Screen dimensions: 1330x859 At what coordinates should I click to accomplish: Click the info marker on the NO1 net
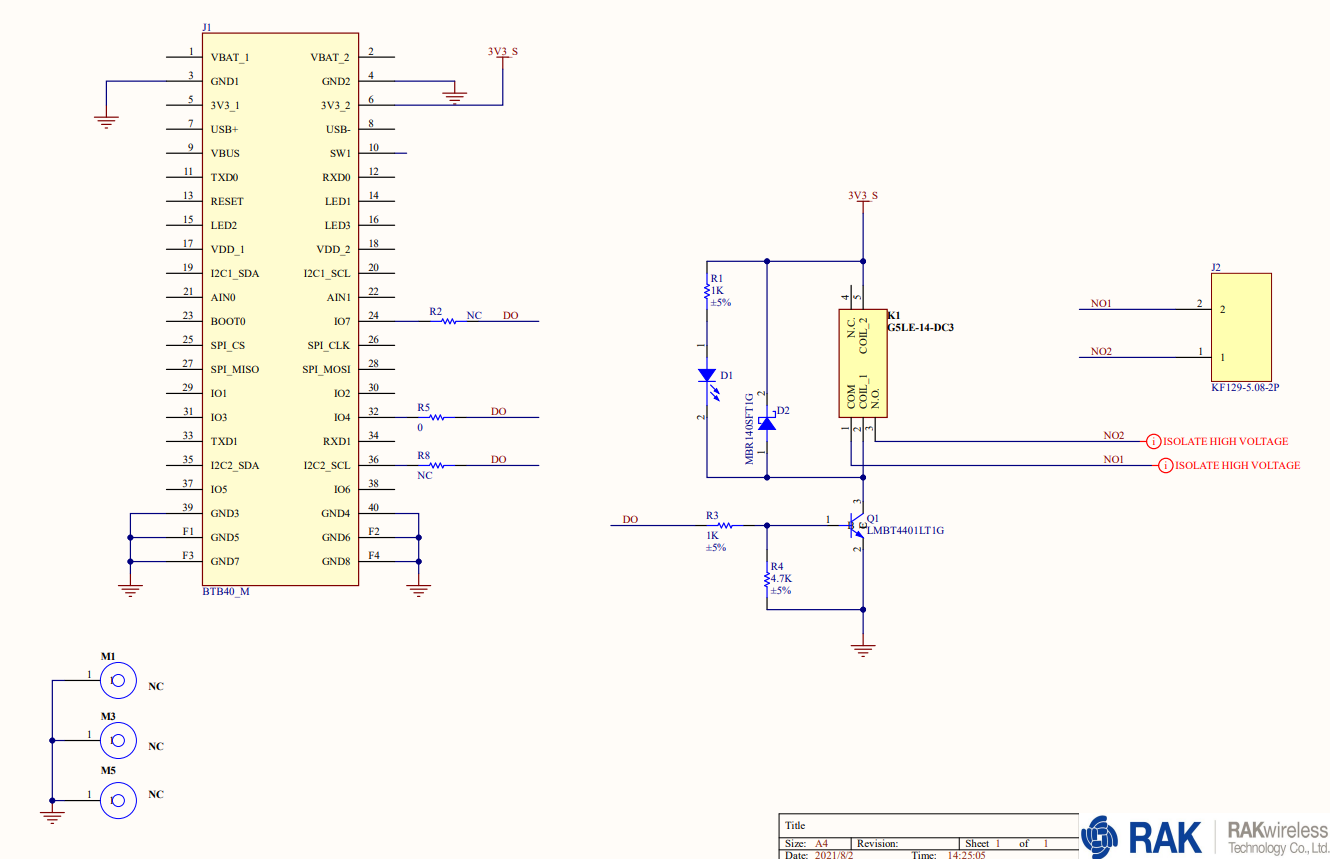pos(1165,465)
